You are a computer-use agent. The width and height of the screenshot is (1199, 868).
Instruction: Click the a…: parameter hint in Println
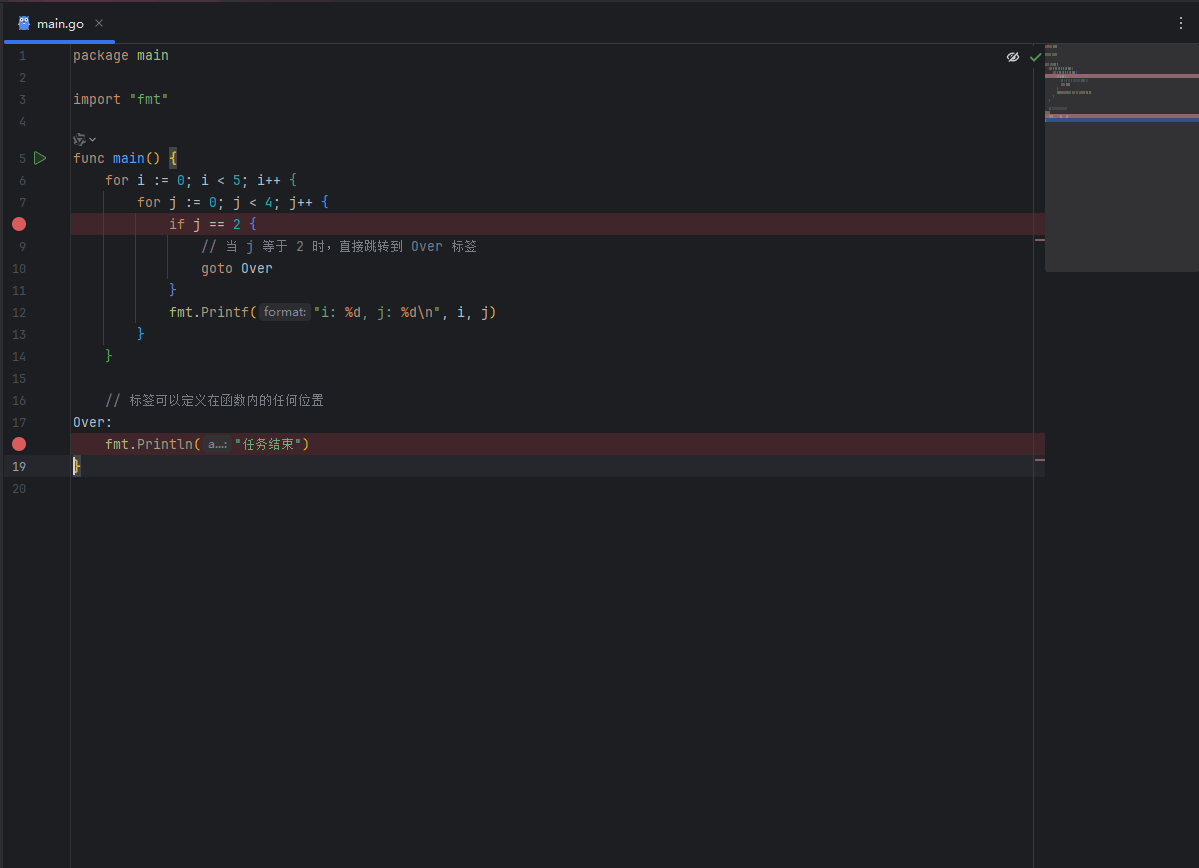click(218, 444)
